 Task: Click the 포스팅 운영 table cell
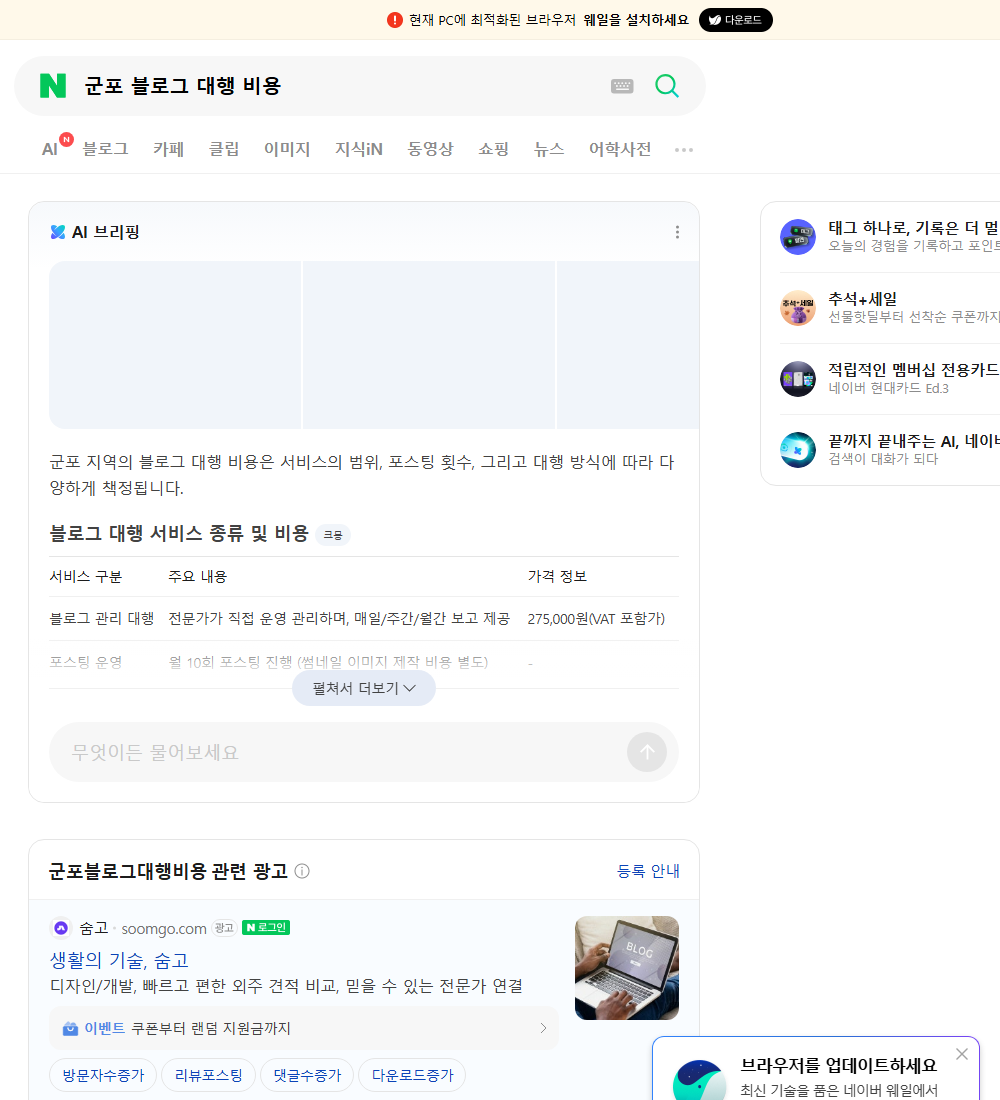[x=86, y=662]
